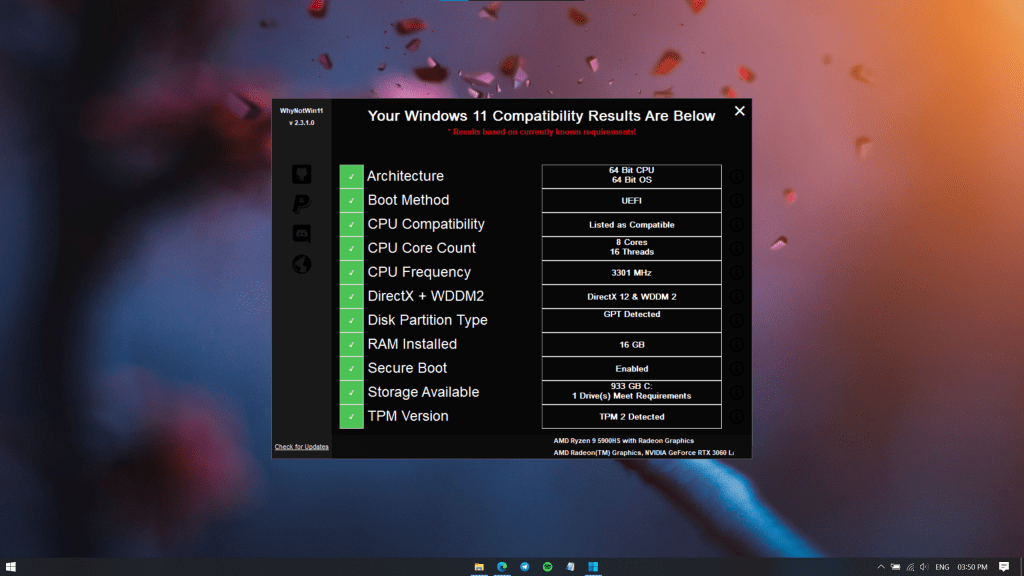Open the Discord icon in the sidebar

[x=301, y=234]
